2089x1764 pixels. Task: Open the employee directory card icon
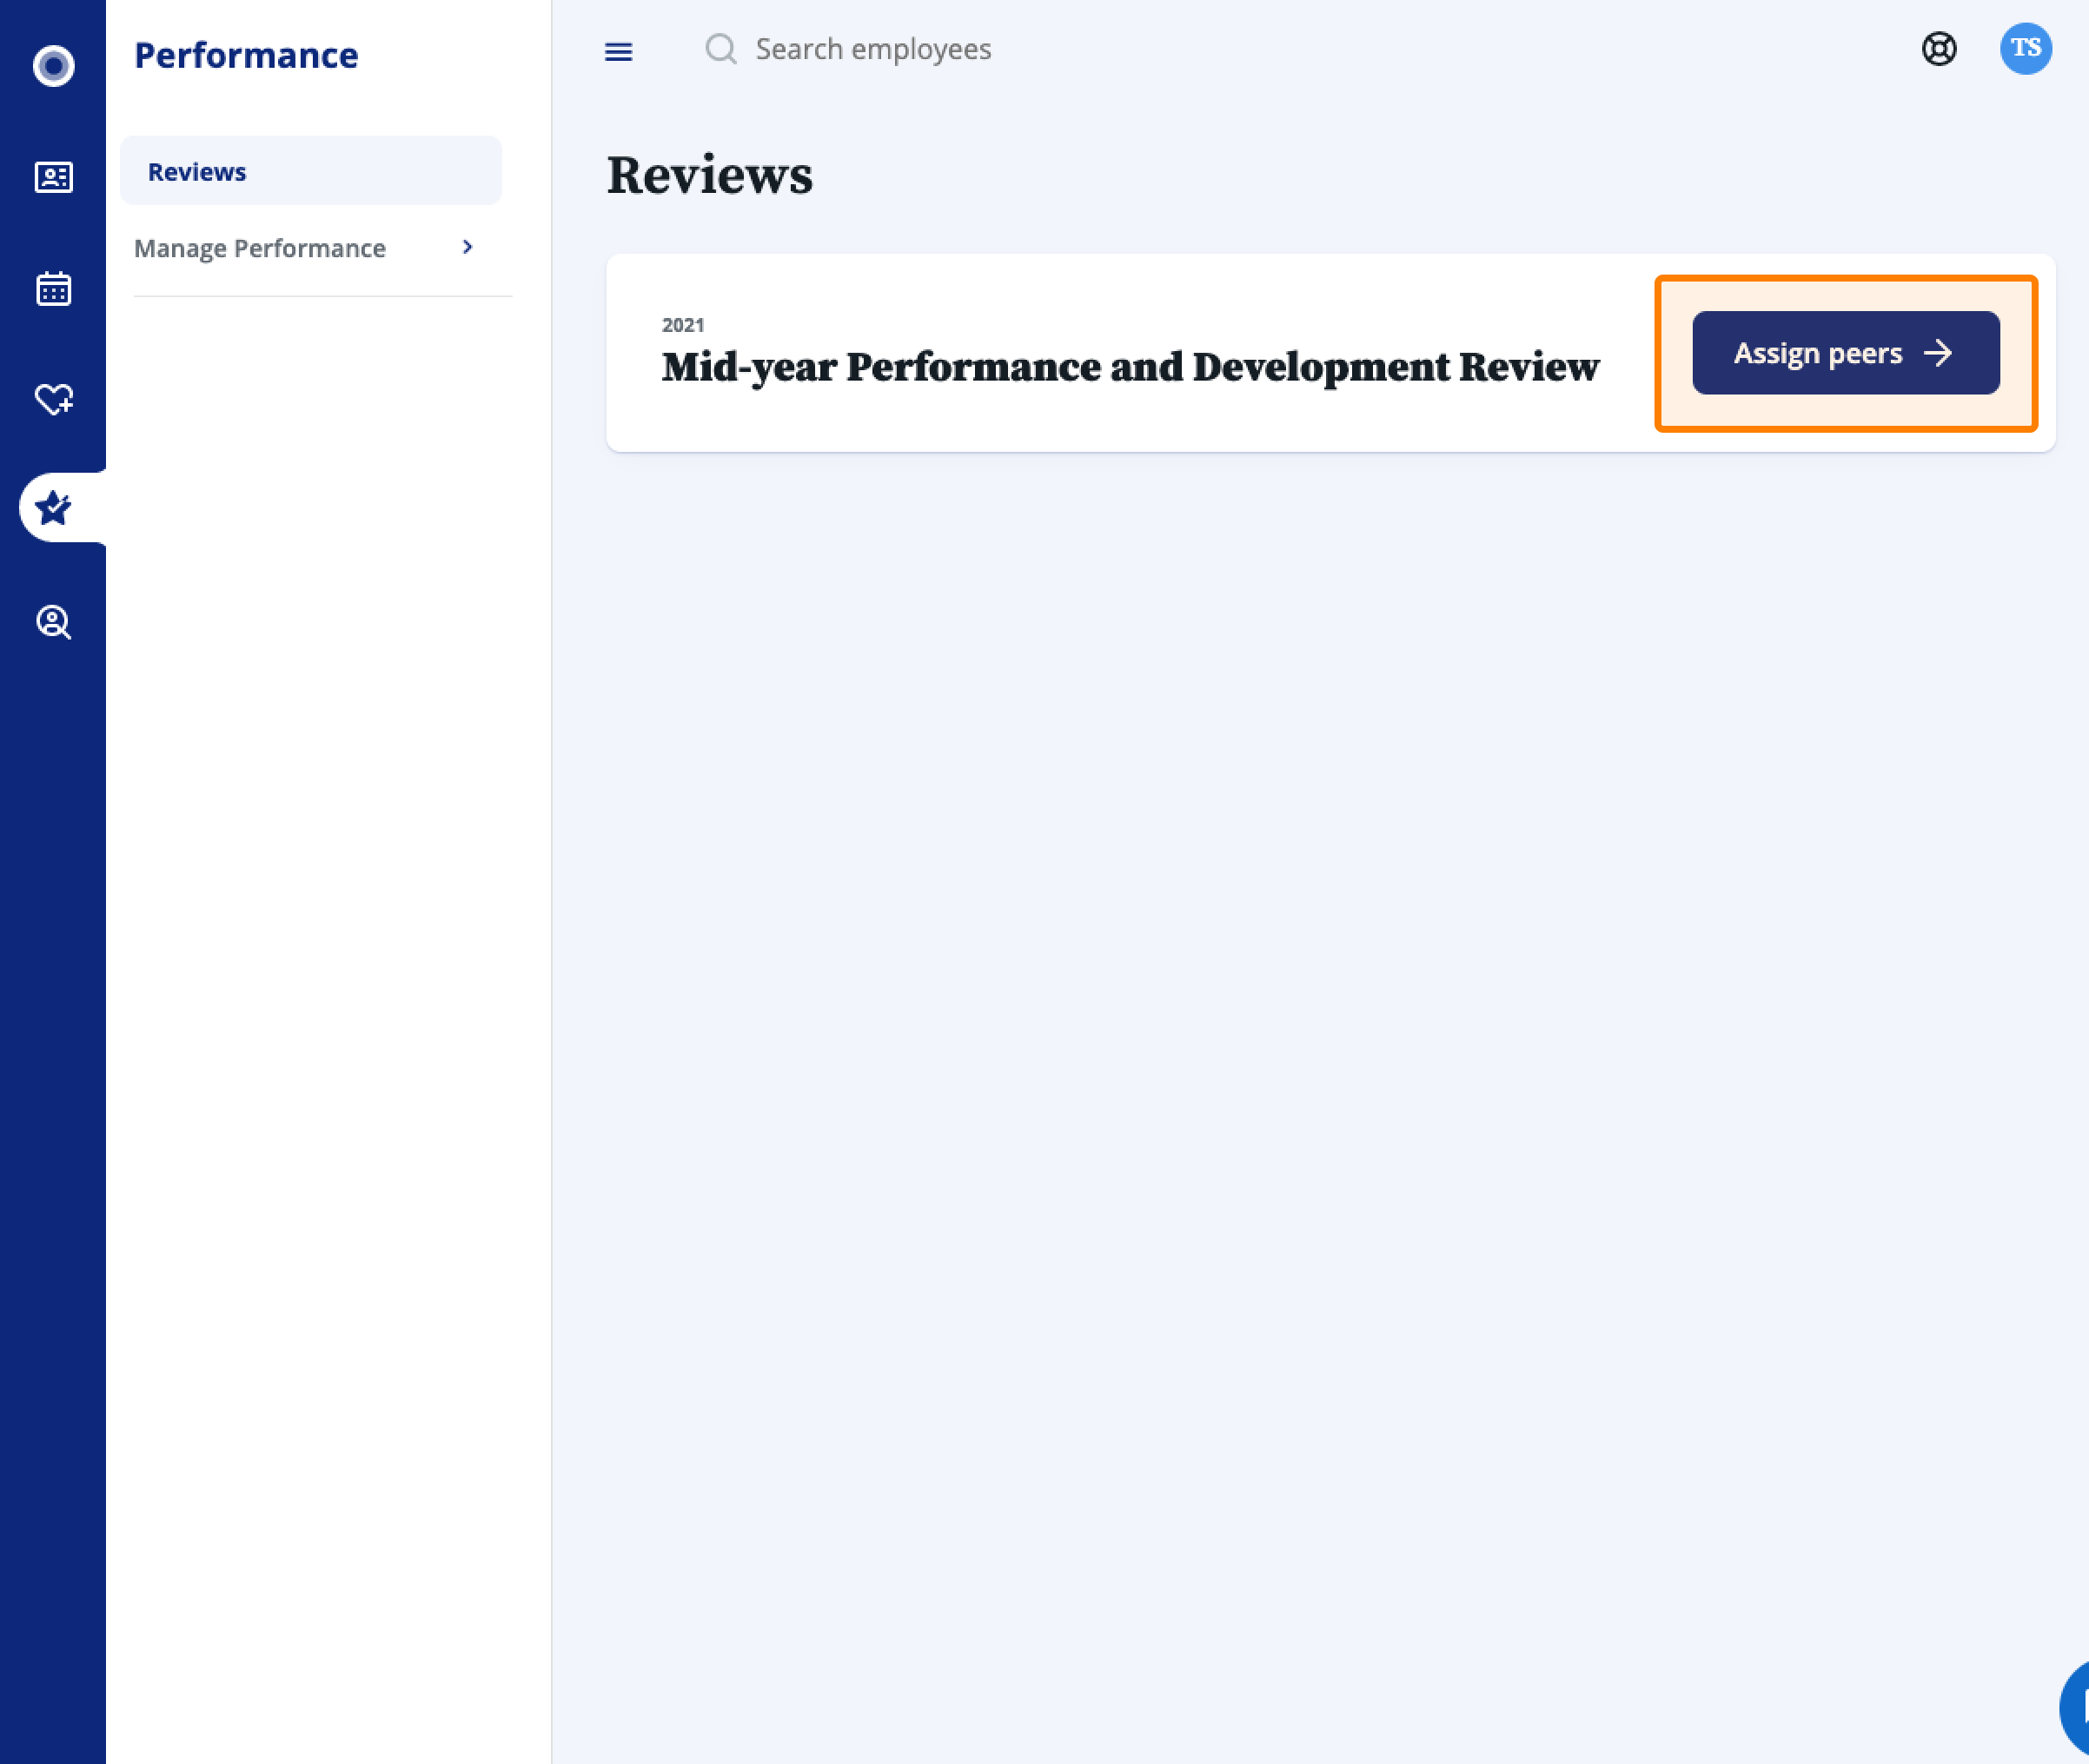click(x=53, y=177)
